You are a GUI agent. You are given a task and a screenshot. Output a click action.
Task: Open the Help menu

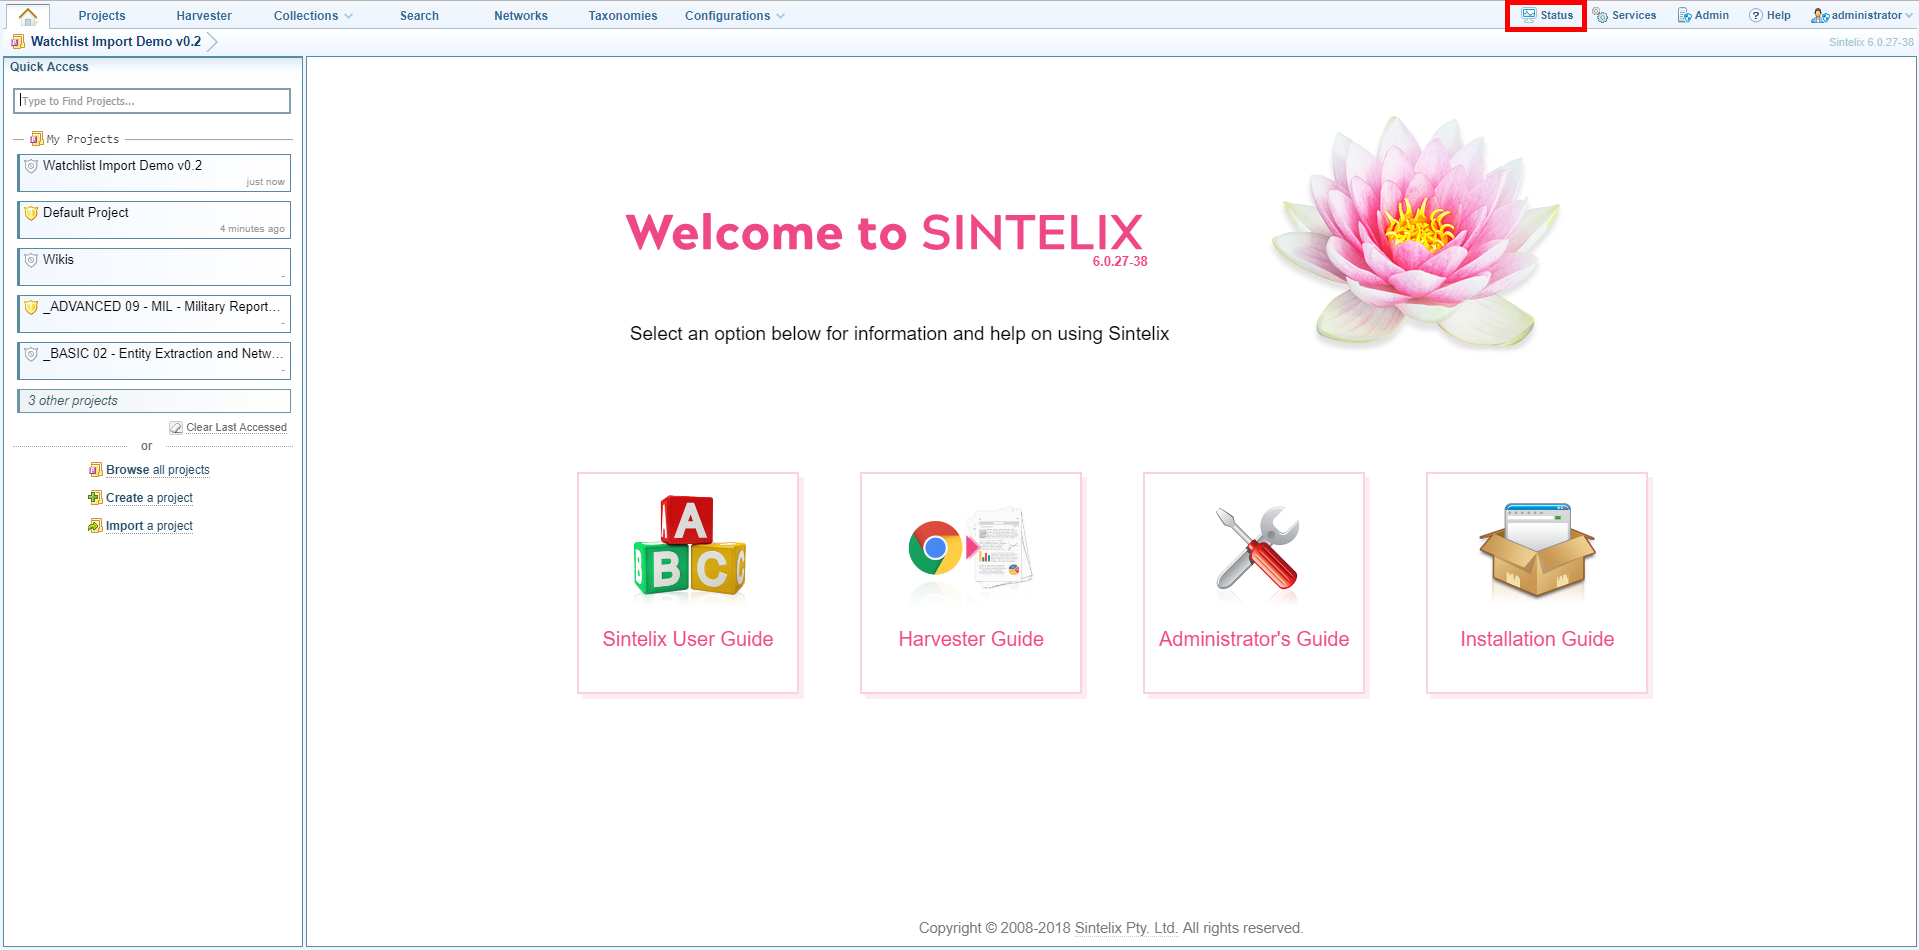click(1769, 15)
